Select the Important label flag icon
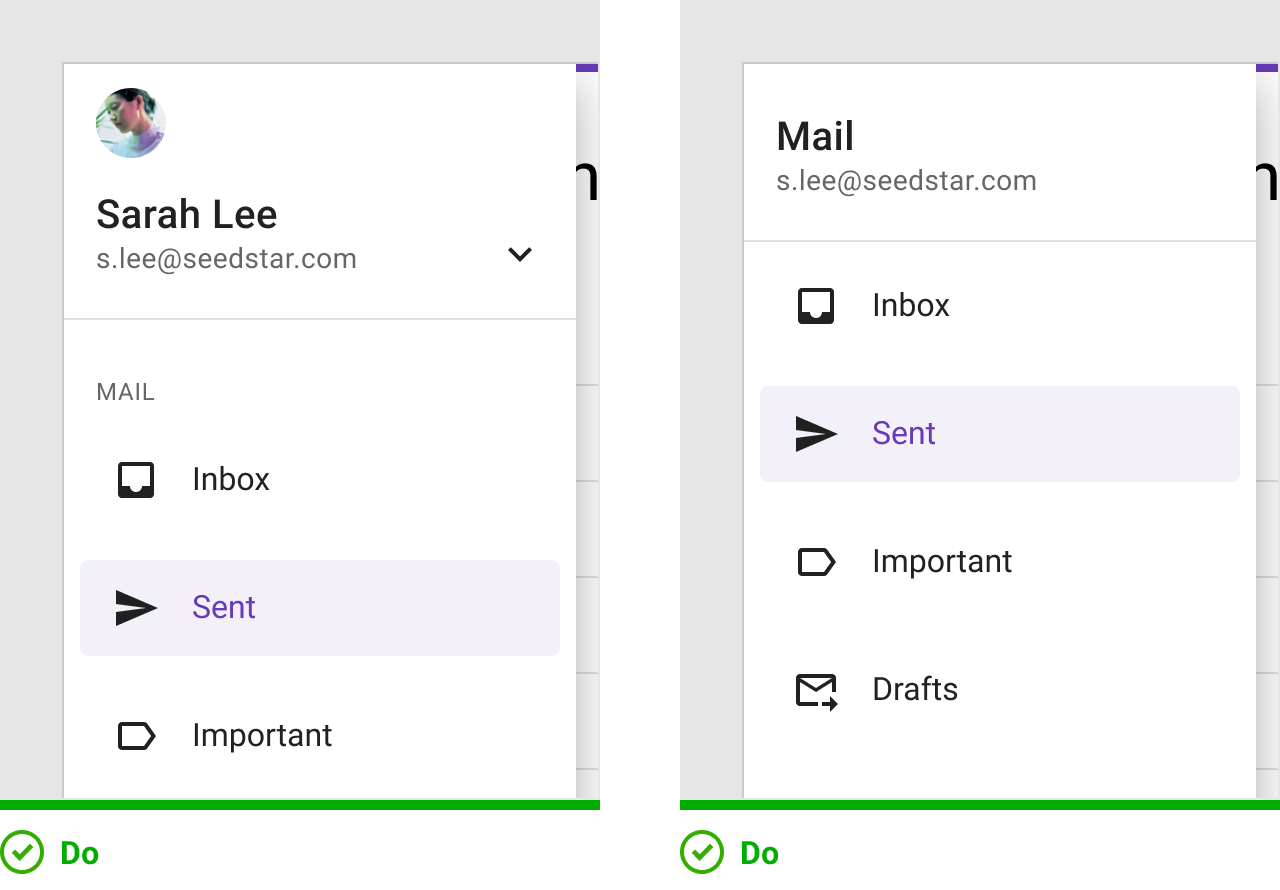This screenshot has width=1280, height=890. click(x=136, y=734)
